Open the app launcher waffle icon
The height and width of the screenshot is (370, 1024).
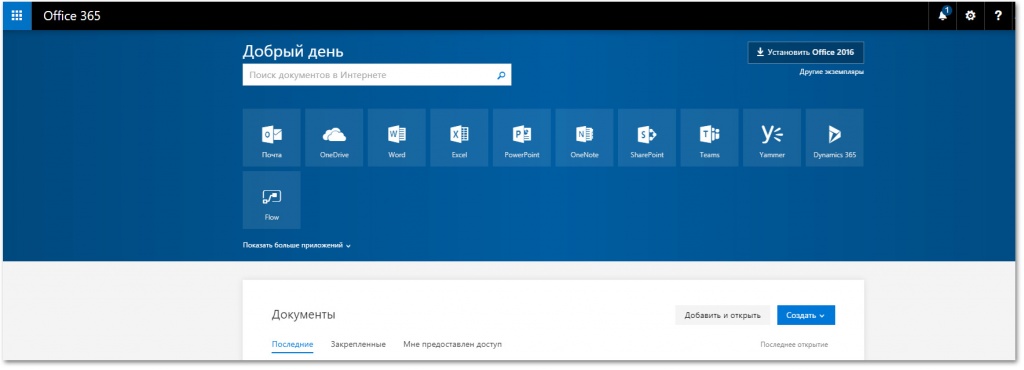[17, 16]
